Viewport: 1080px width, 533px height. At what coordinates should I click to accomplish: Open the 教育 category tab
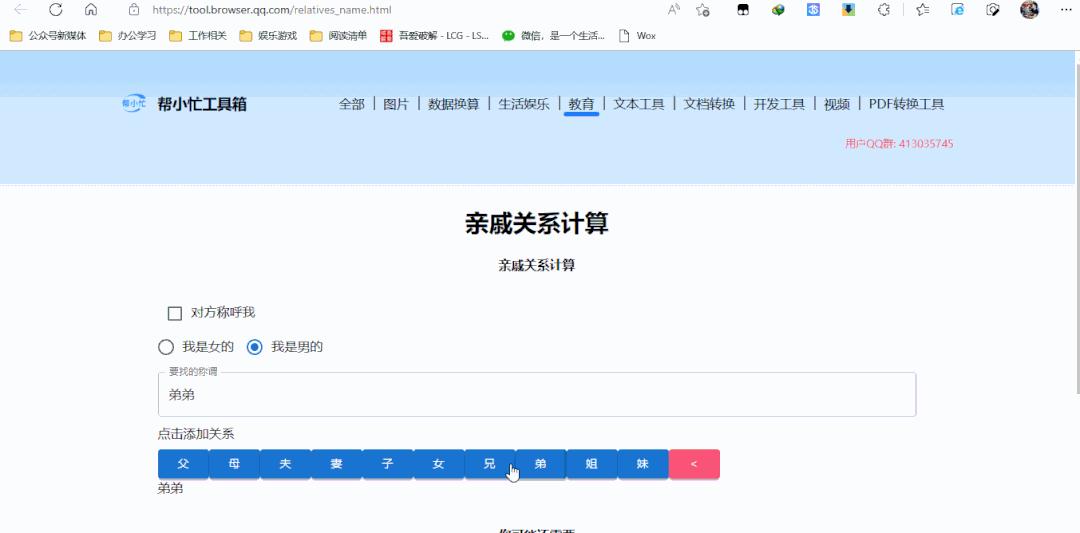581,104
